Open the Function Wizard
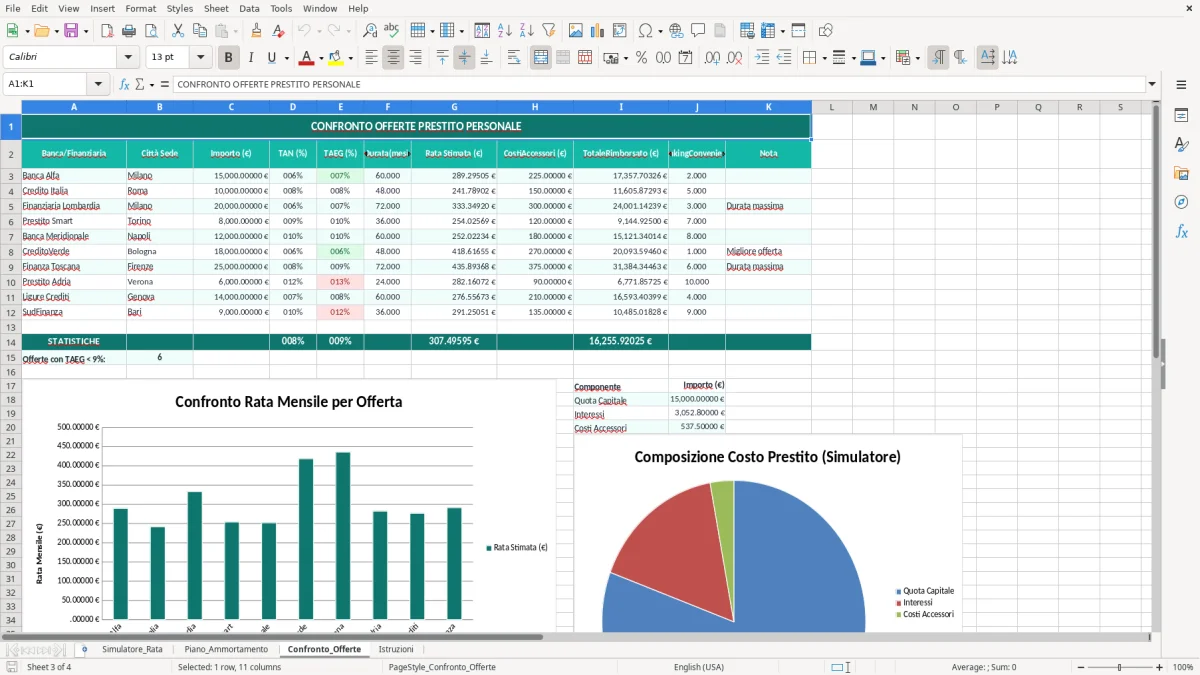Viewport: 1200px width, 675px height. (124, 84)
